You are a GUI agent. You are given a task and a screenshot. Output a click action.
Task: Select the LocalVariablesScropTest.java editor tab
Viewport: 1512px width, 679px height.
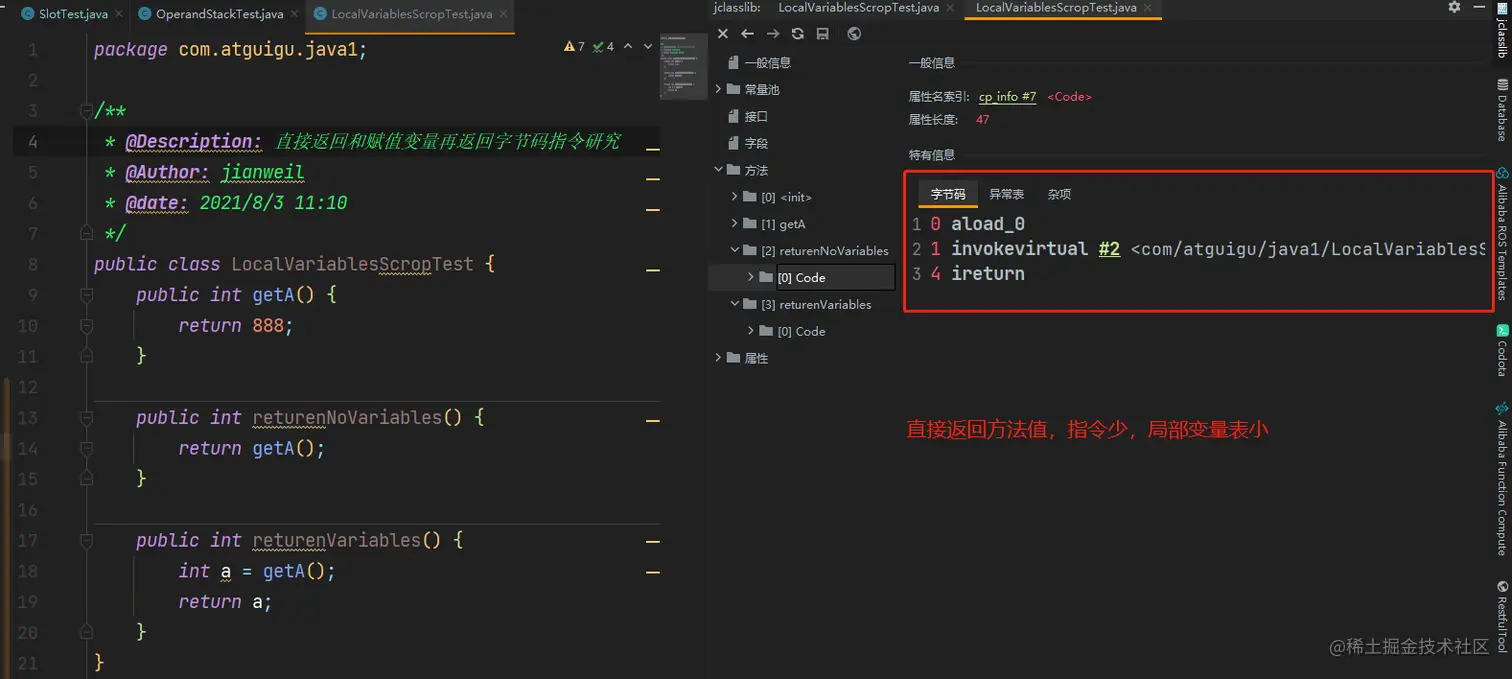[x=411, y=14]
